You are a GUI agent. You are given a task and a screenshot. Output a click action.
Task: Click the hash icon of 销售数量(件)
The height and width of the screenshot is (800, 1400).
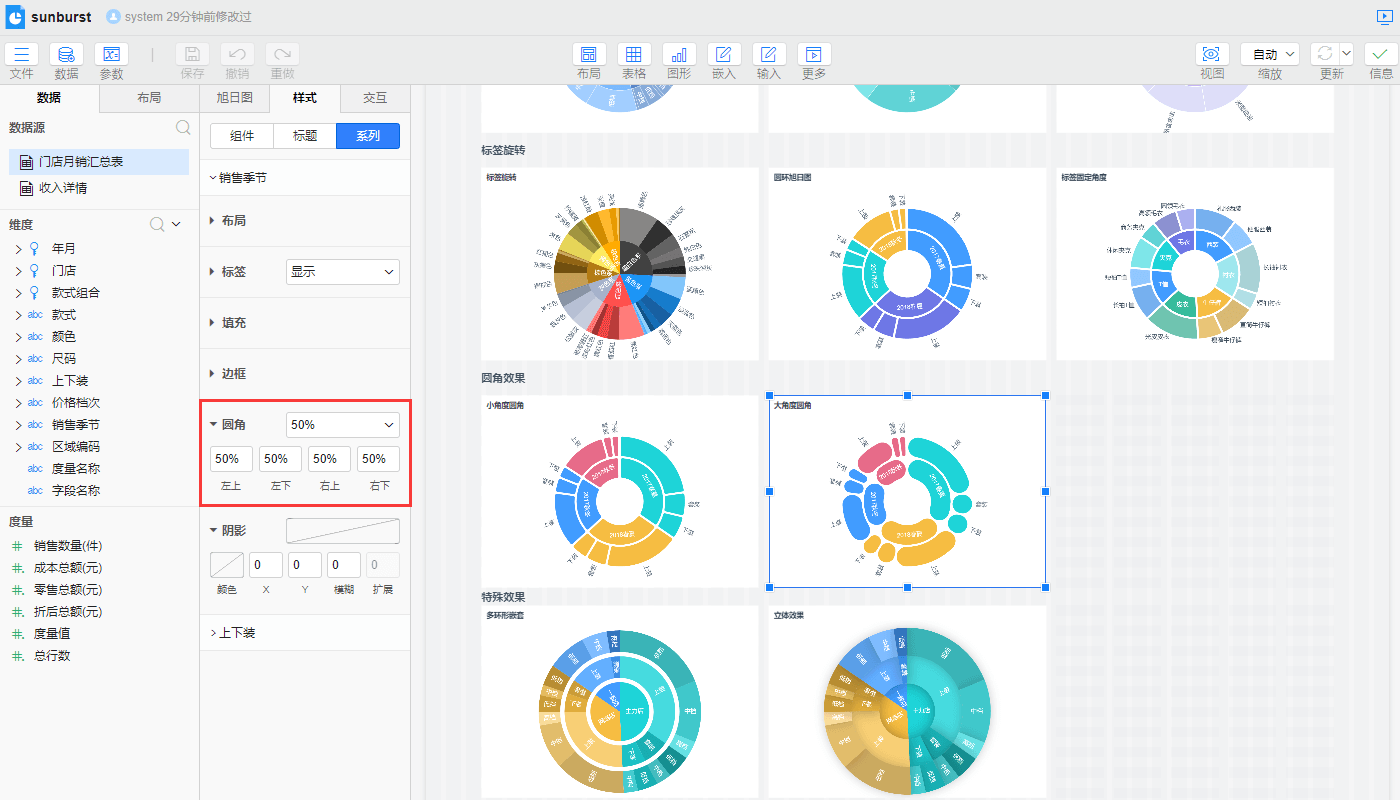(x=17, y=546)
